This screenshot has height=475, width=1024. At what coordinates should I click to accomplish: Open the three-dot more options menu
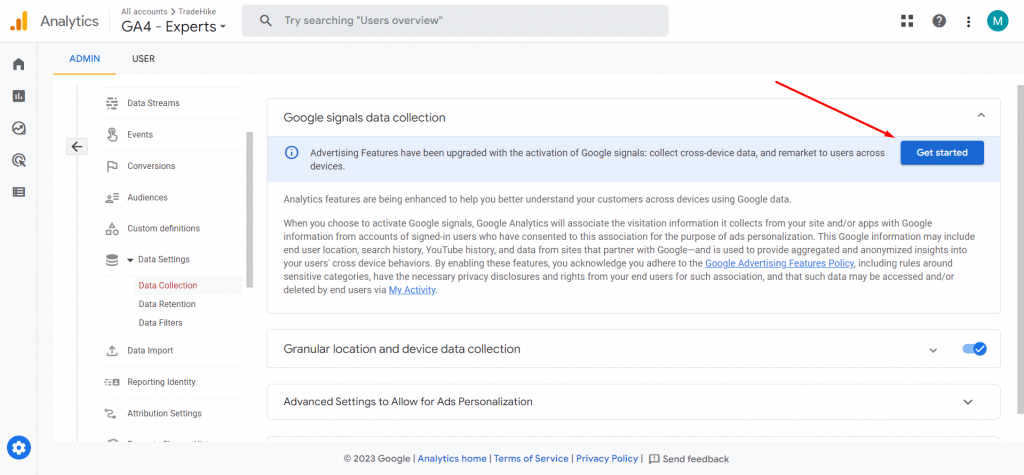pos(968,21)
